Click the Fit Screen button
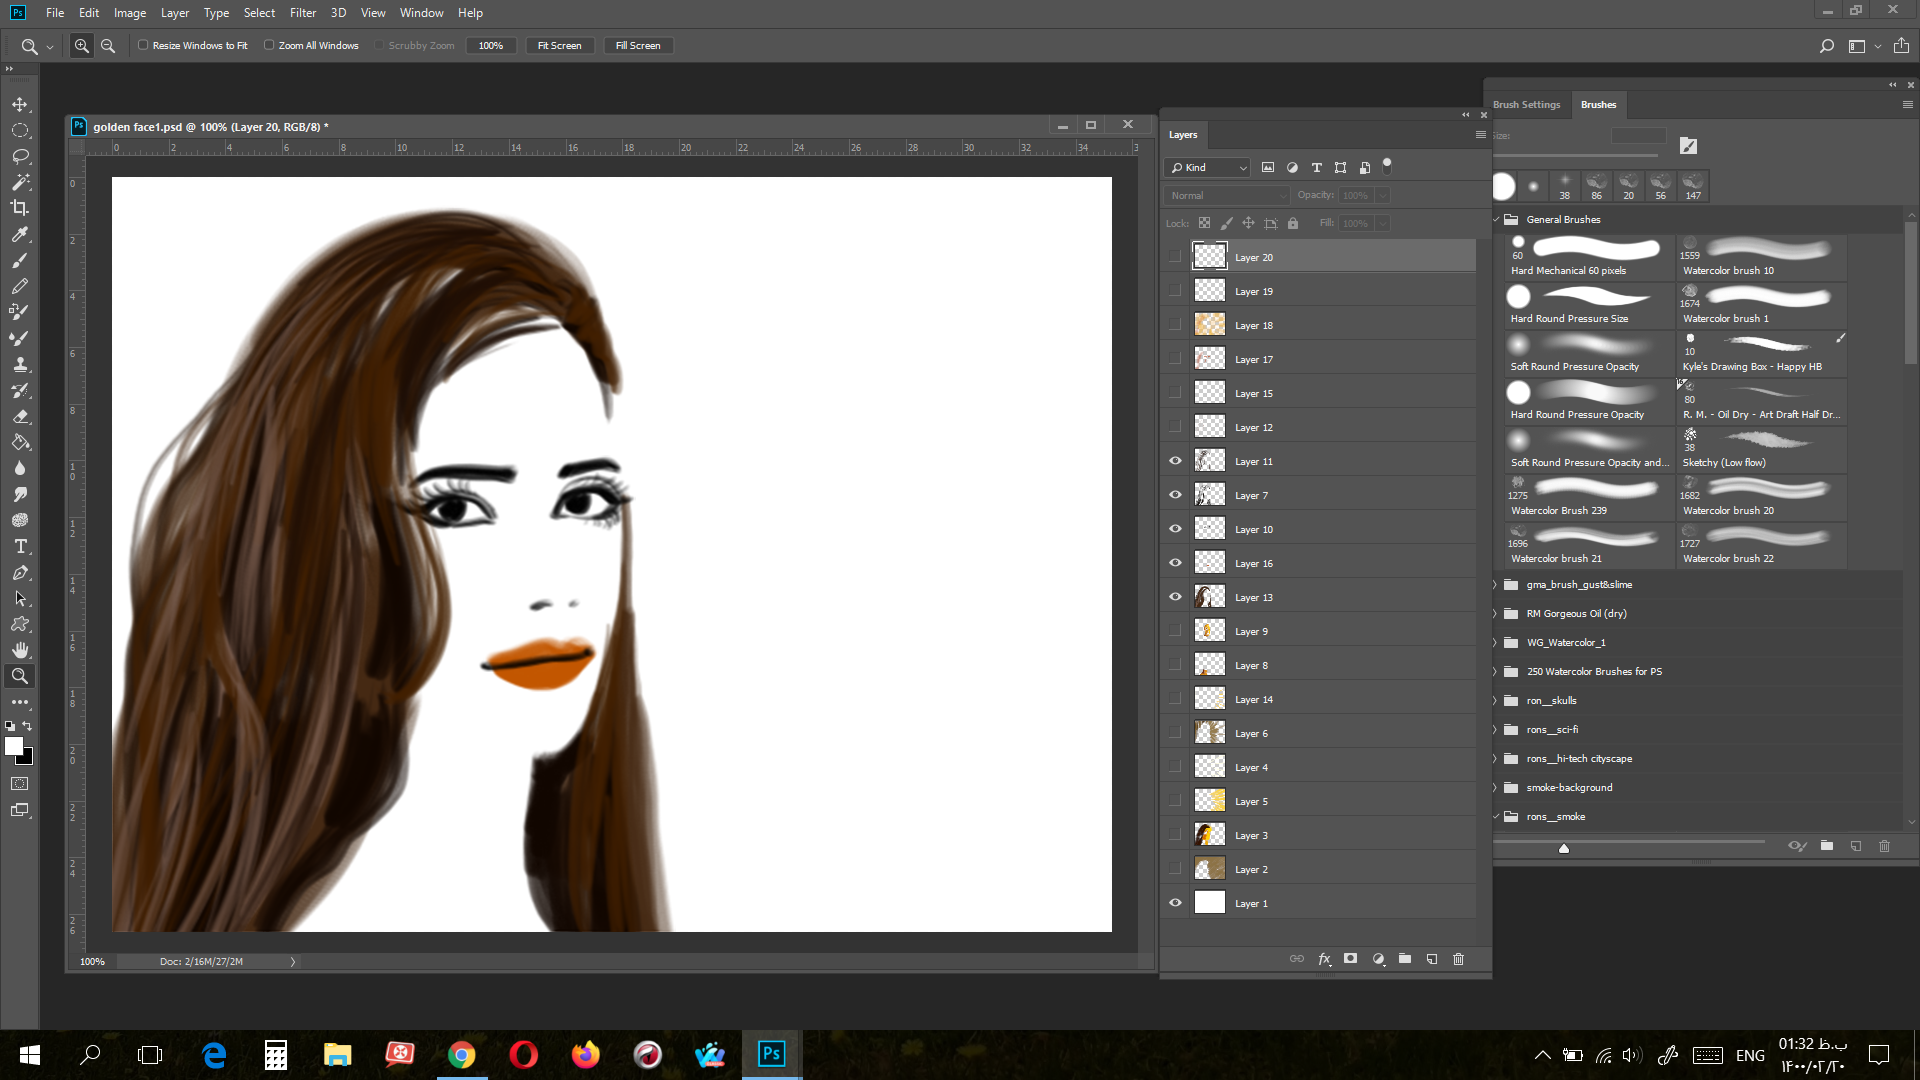This screenshot has height=1080, width=1920. [x=560, y=46]
